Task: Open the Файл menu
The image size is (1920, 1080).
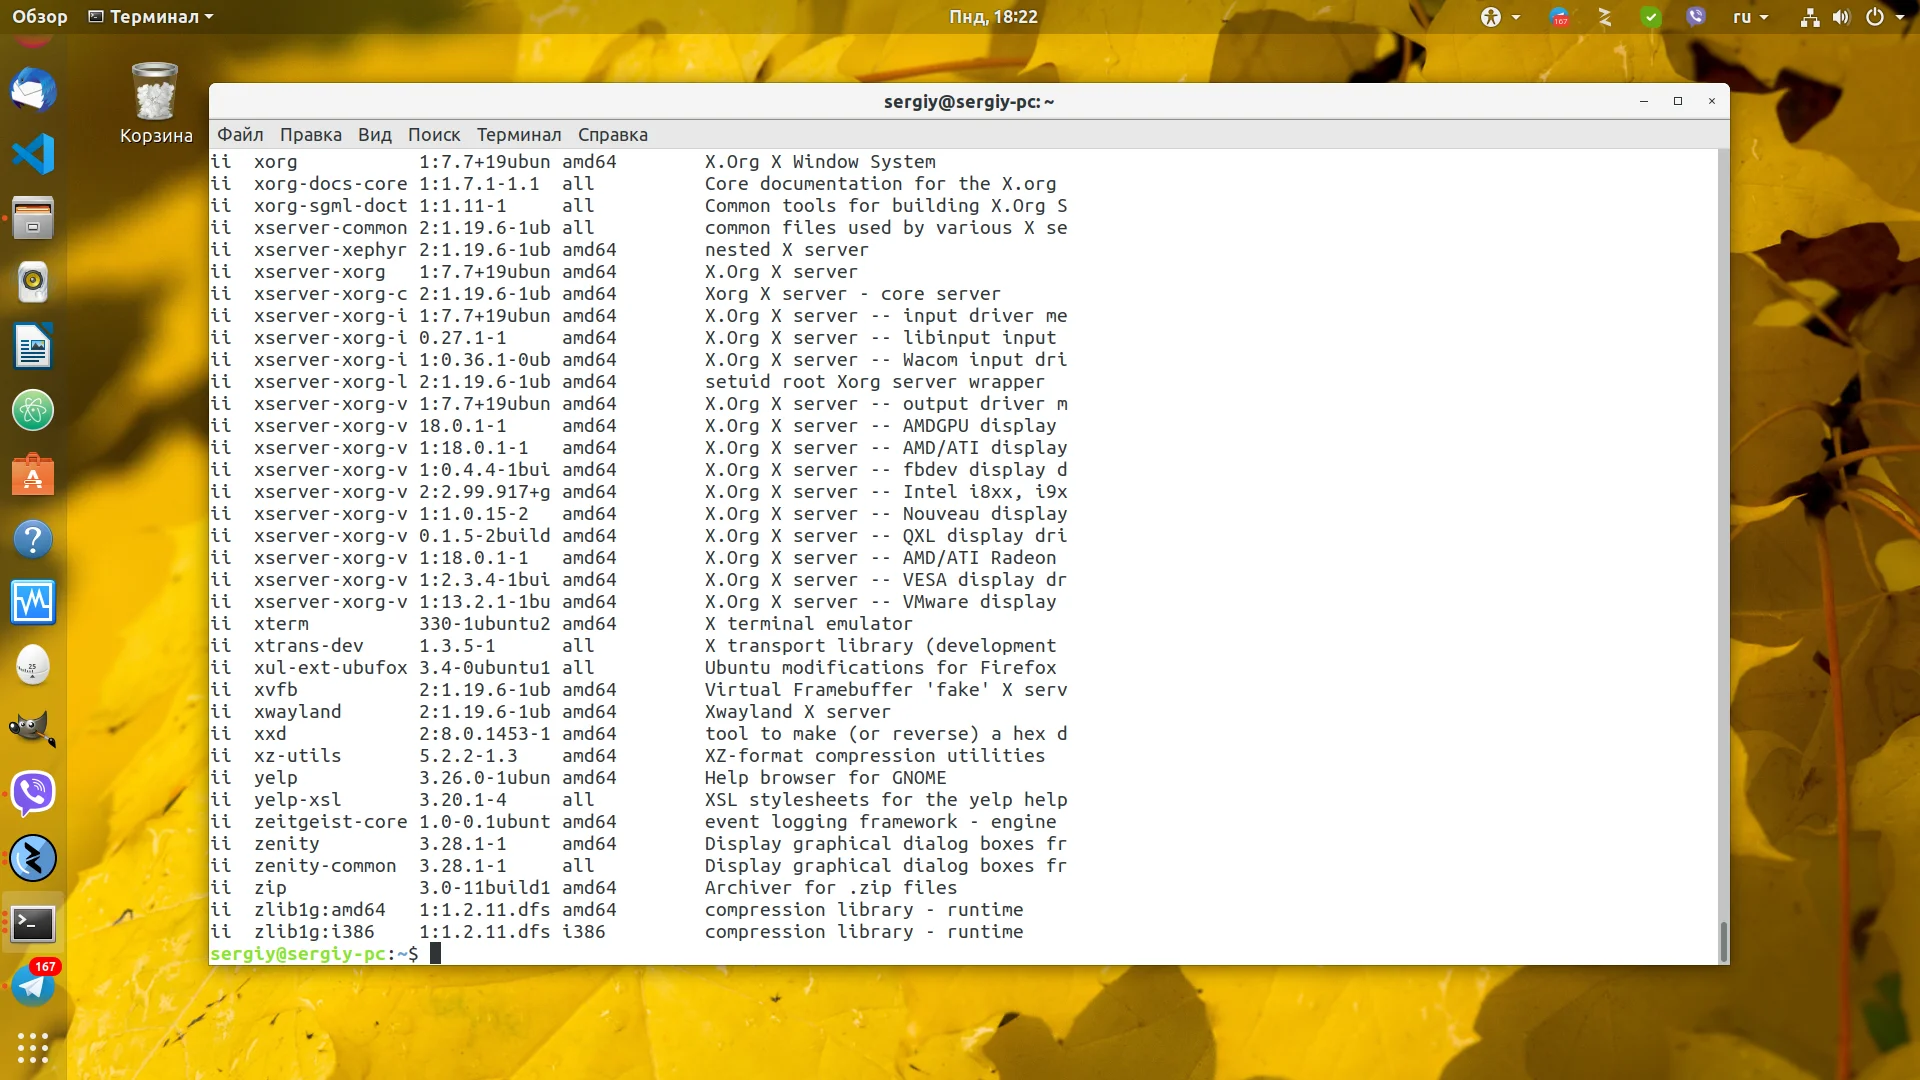Action: coord(240,135)
